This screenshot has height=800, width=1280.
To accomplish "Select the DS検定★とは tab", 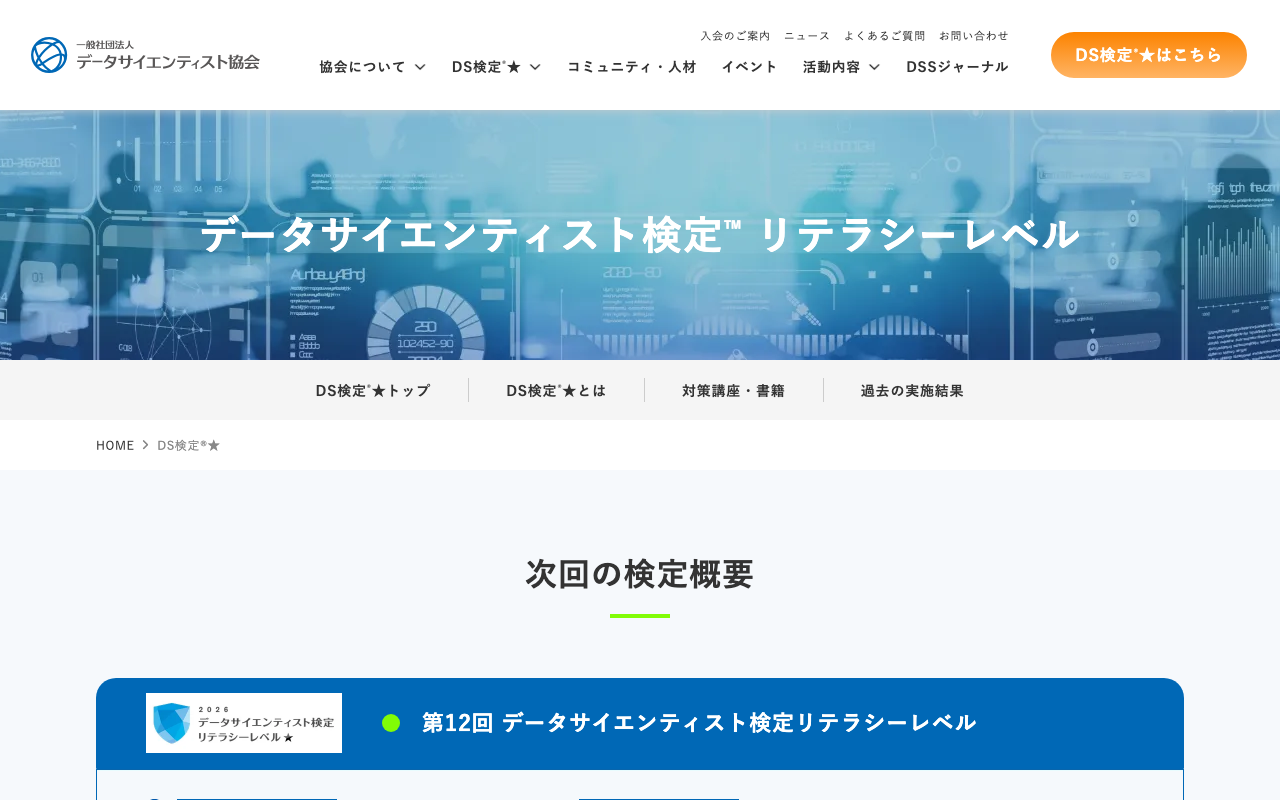I will click(556, 390).
